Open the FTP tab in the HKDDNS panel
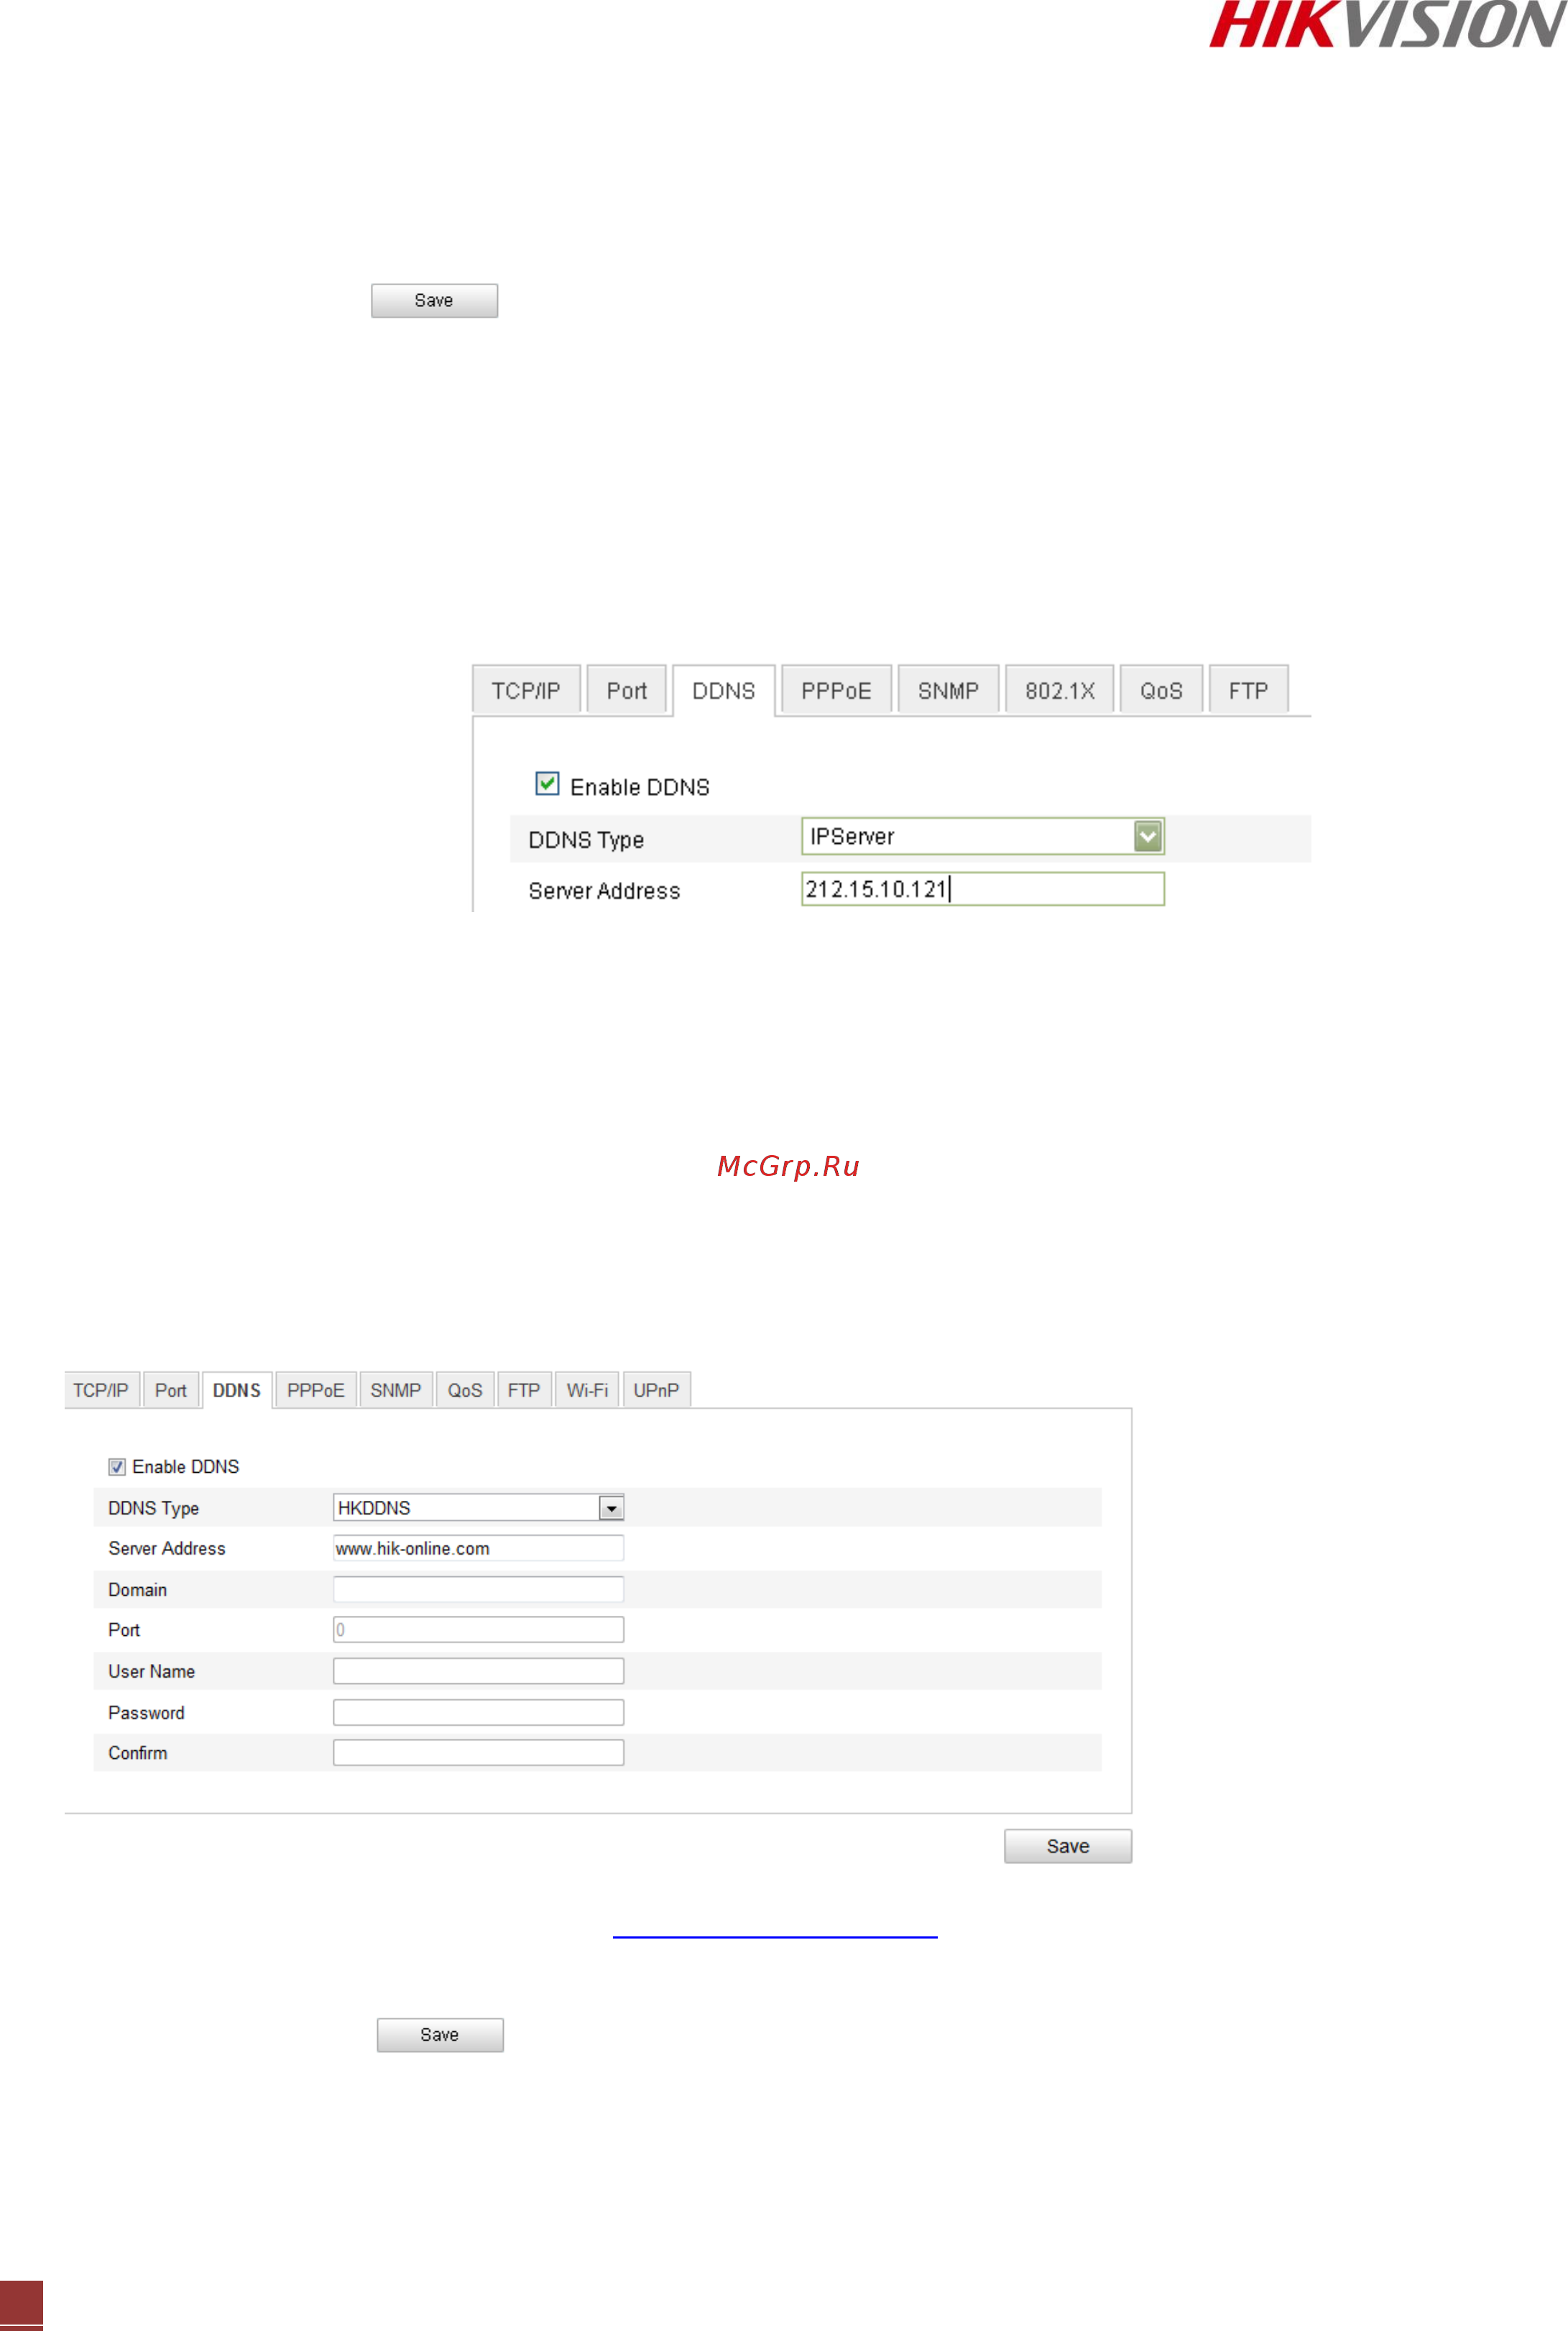 (524, 1390)
